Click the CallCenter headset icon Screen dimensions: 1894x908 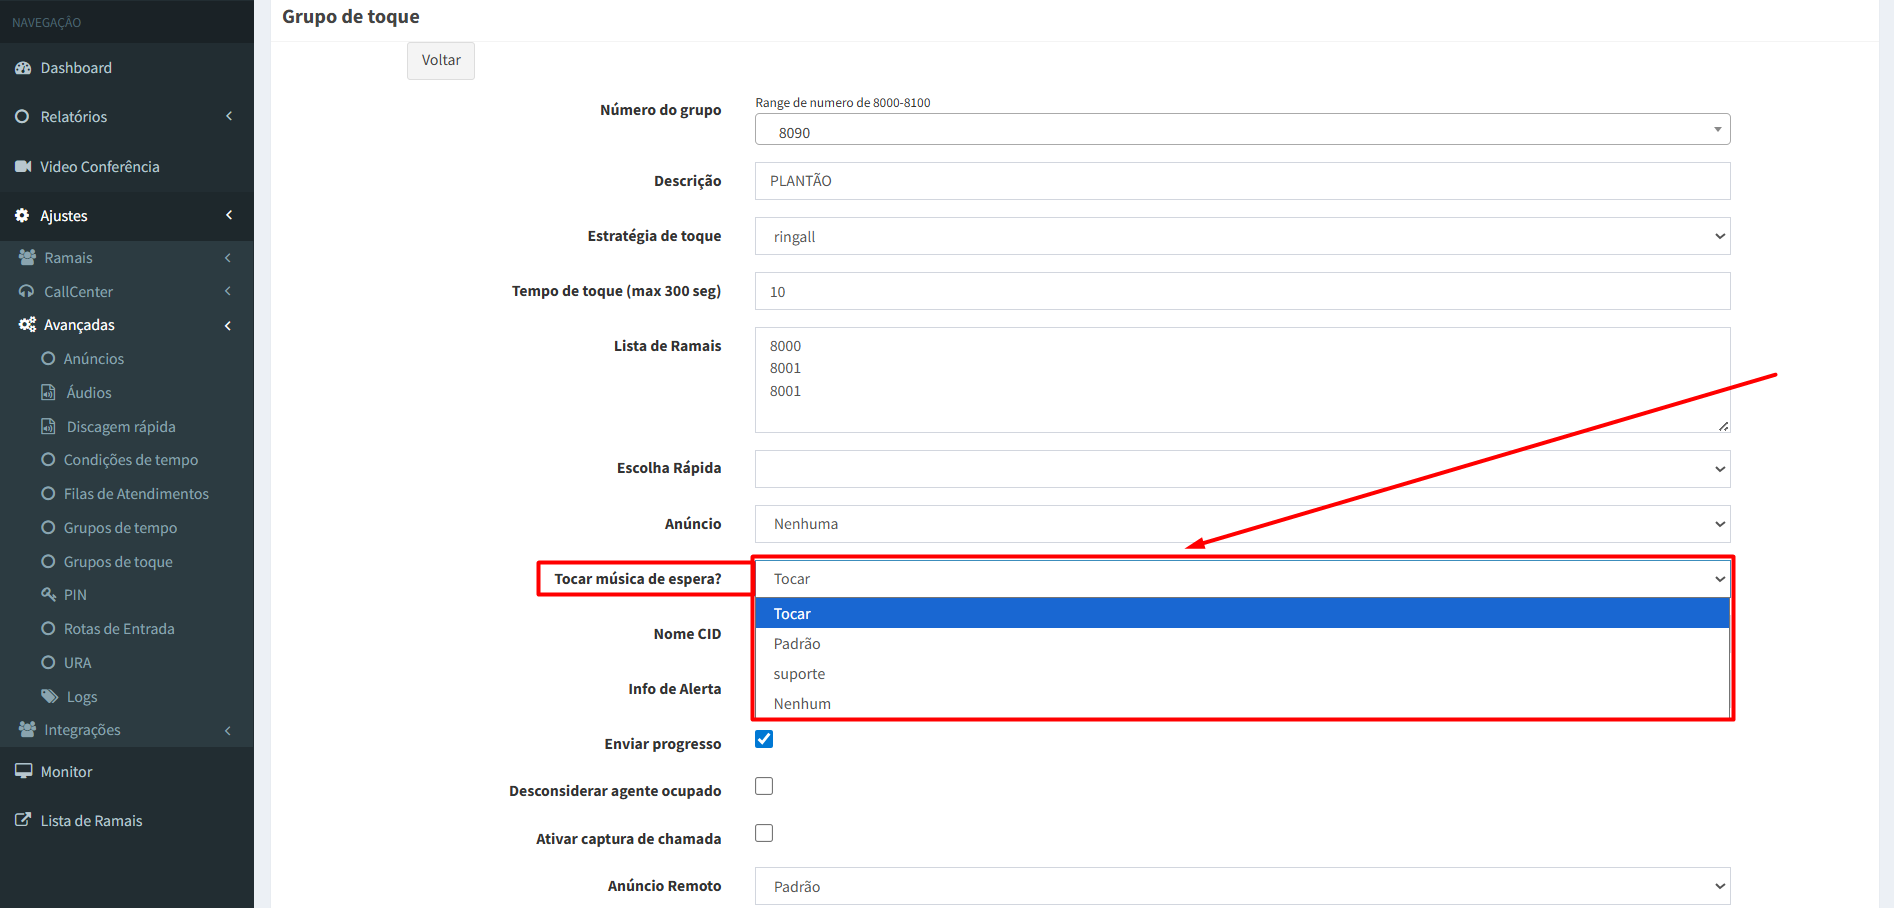(27, 292)
